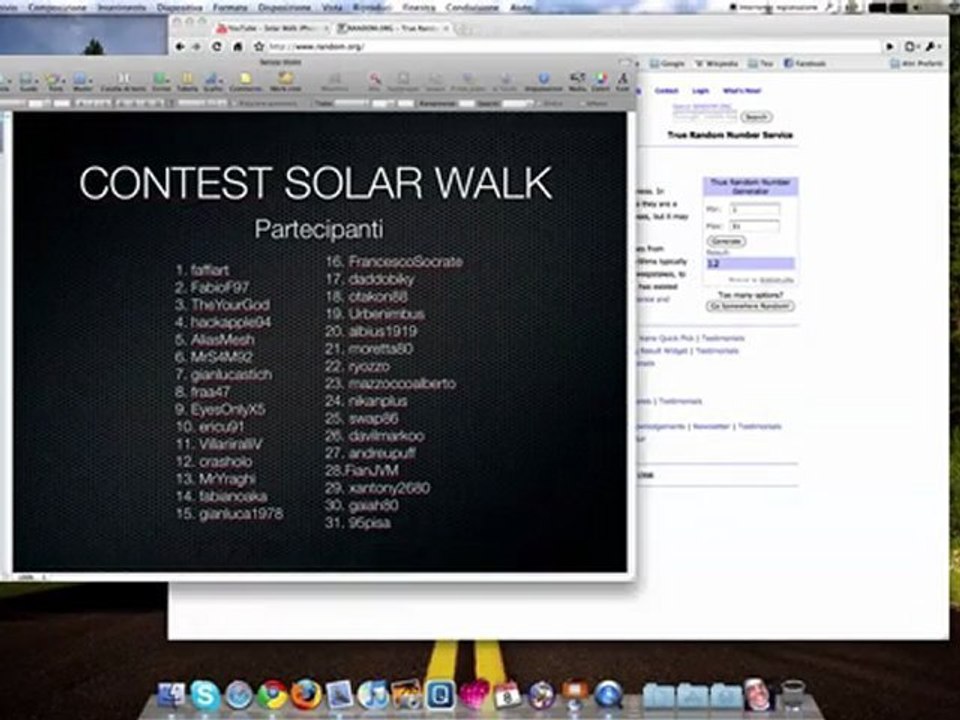Open iCal calendar from the Dock

[507, 696]
